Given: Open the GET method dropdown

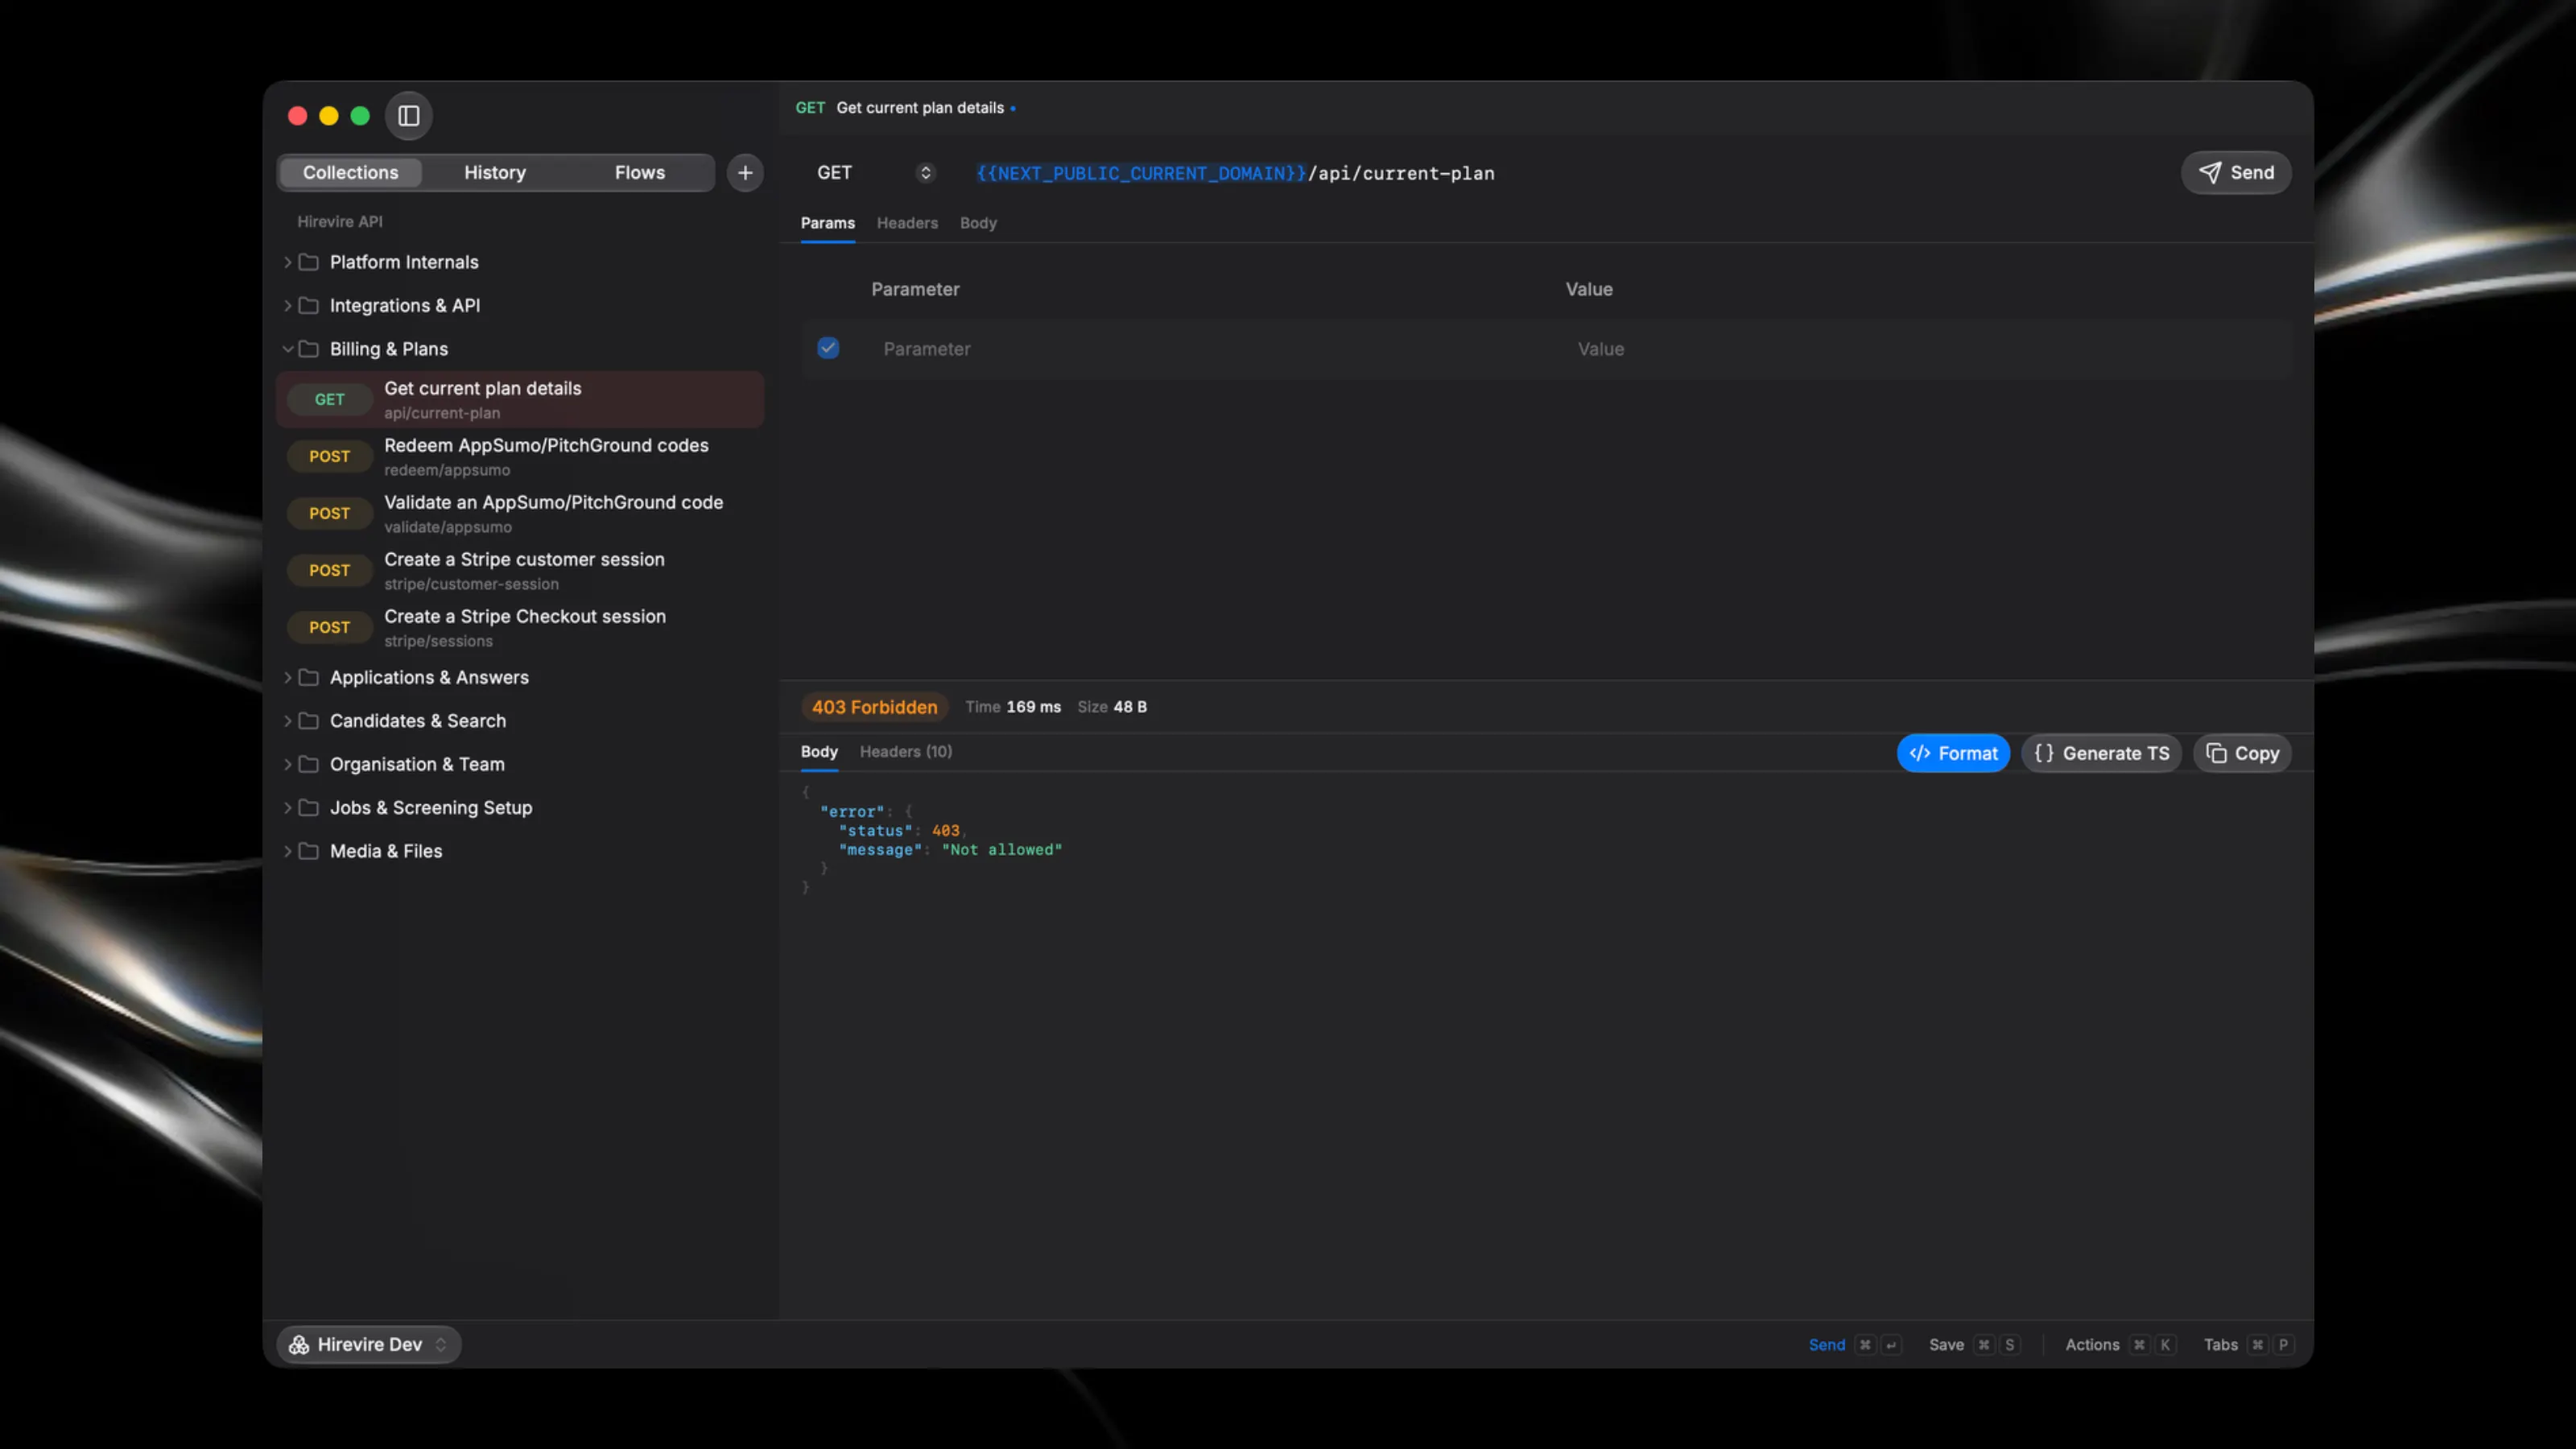Looking at the screenshot, I should pyautogui.click(x=875, y=172).
